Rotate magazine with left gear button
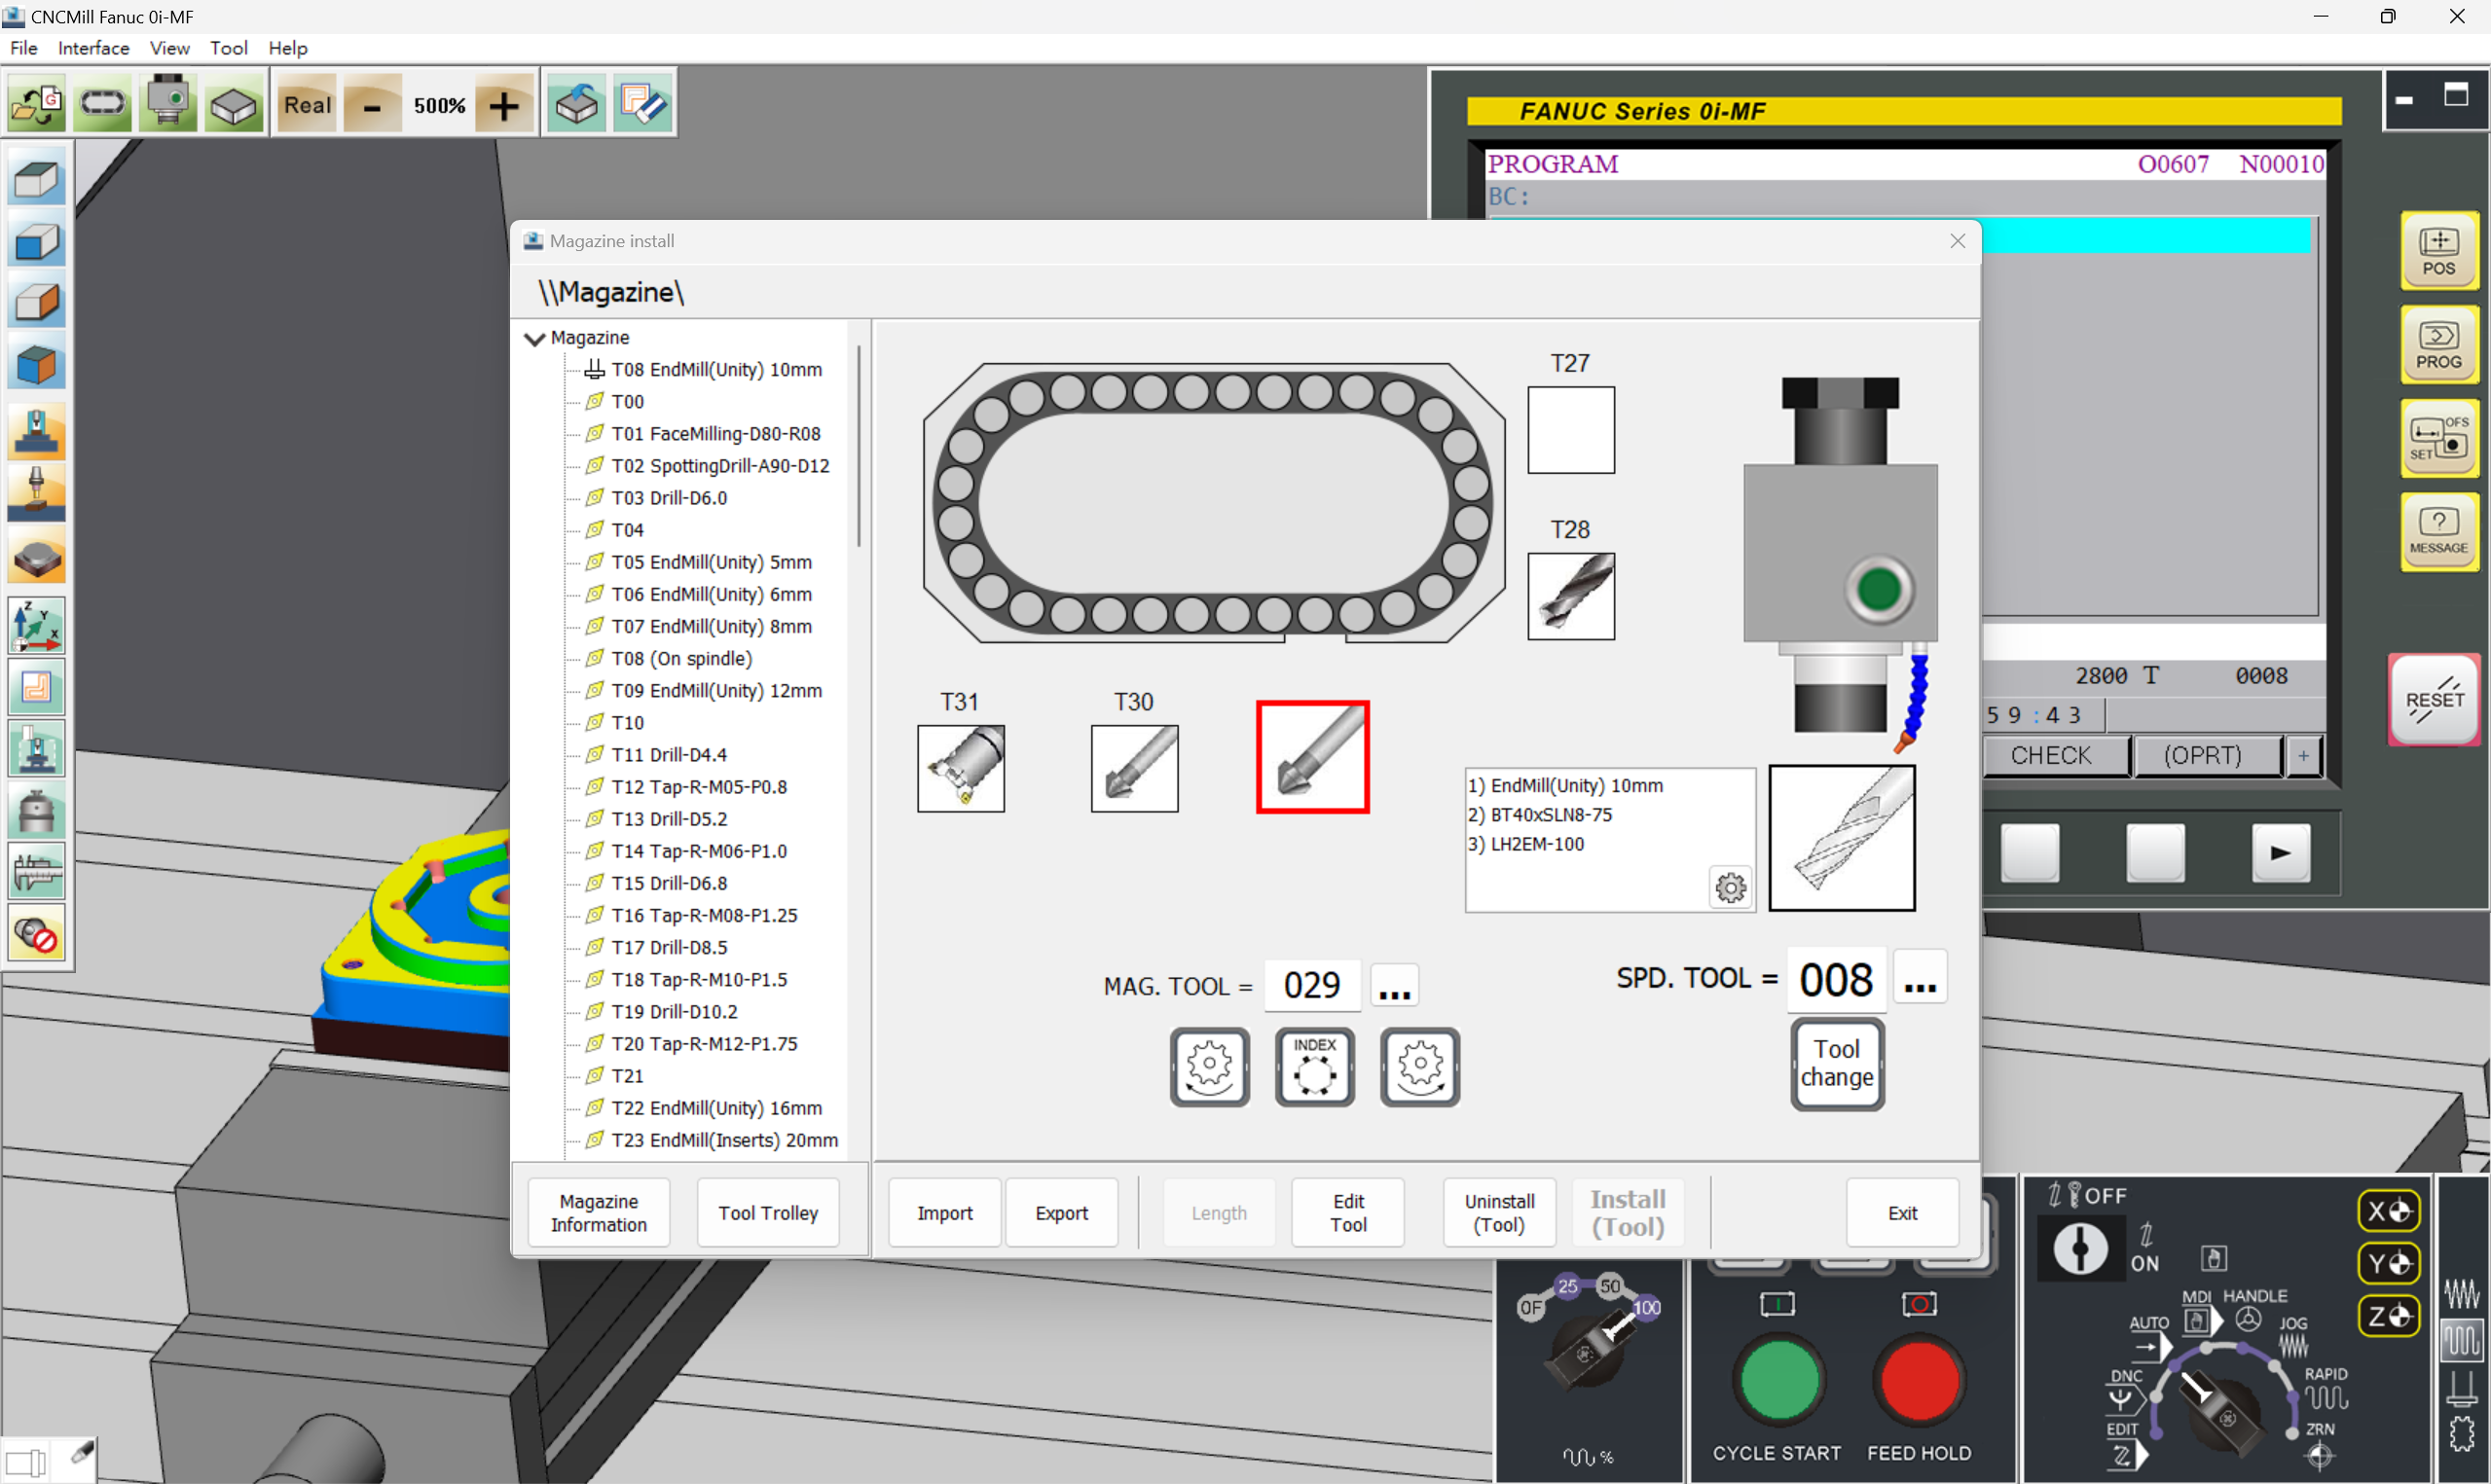Image resolution: width=2491 pixels, height=1484 pixels. [1209, 1066]
